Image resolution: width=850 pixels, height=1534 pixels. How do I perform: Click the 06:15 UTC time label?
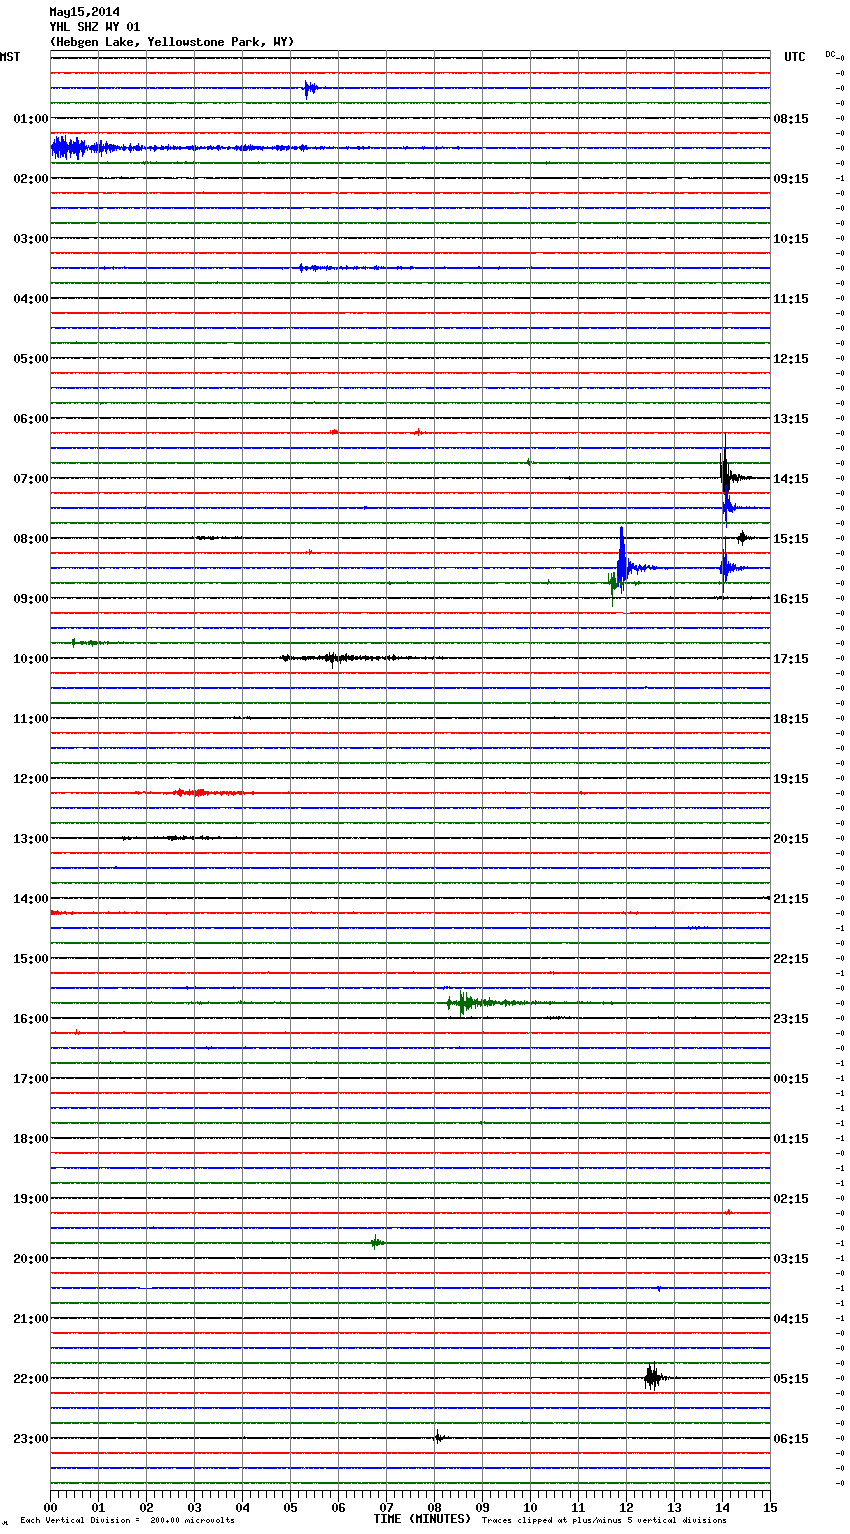click(x=791, y=1439)
